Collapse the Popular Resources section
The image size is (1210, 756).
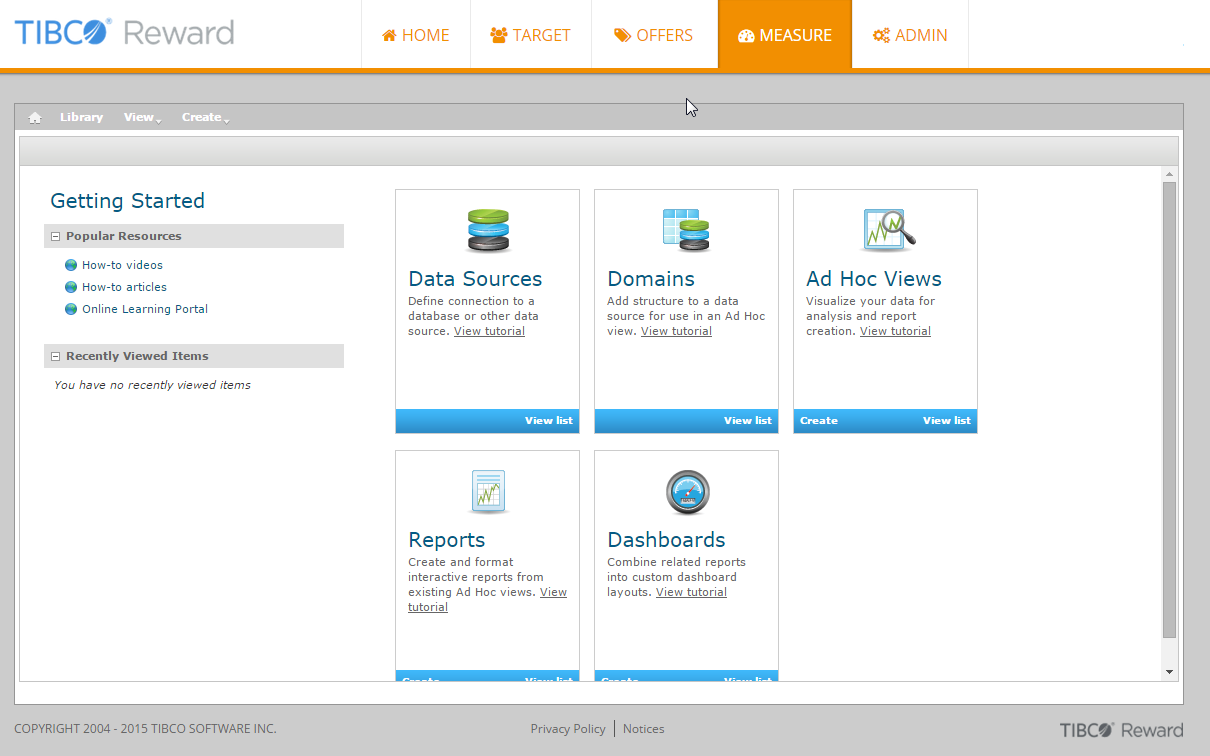tap(56, 237)
